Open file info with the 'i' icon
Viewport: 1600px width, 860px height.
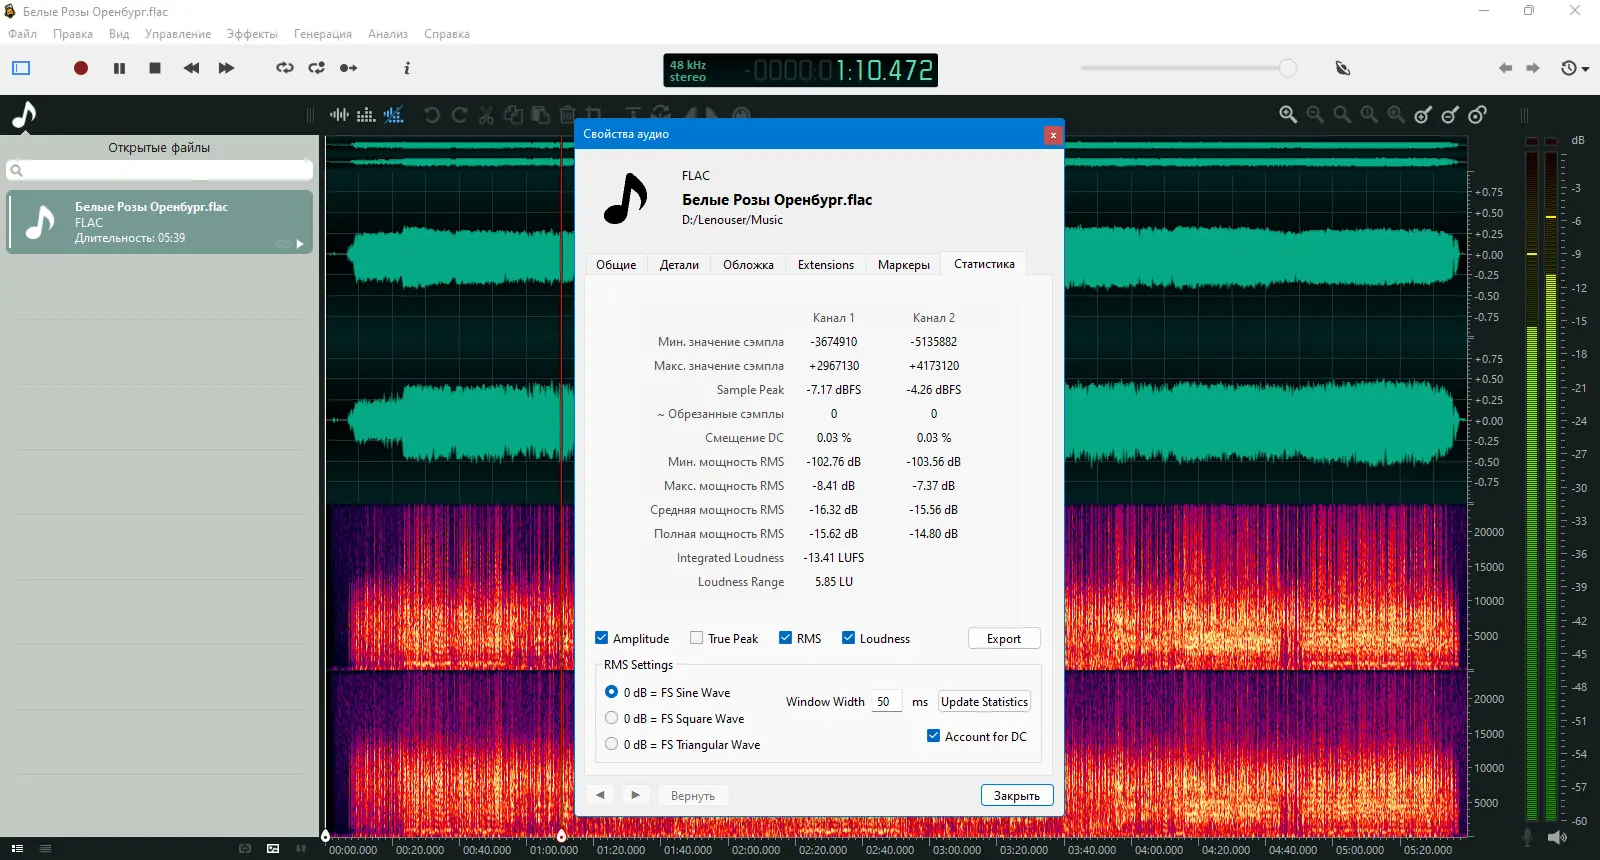pyautogui.click(x=406, y=68)
